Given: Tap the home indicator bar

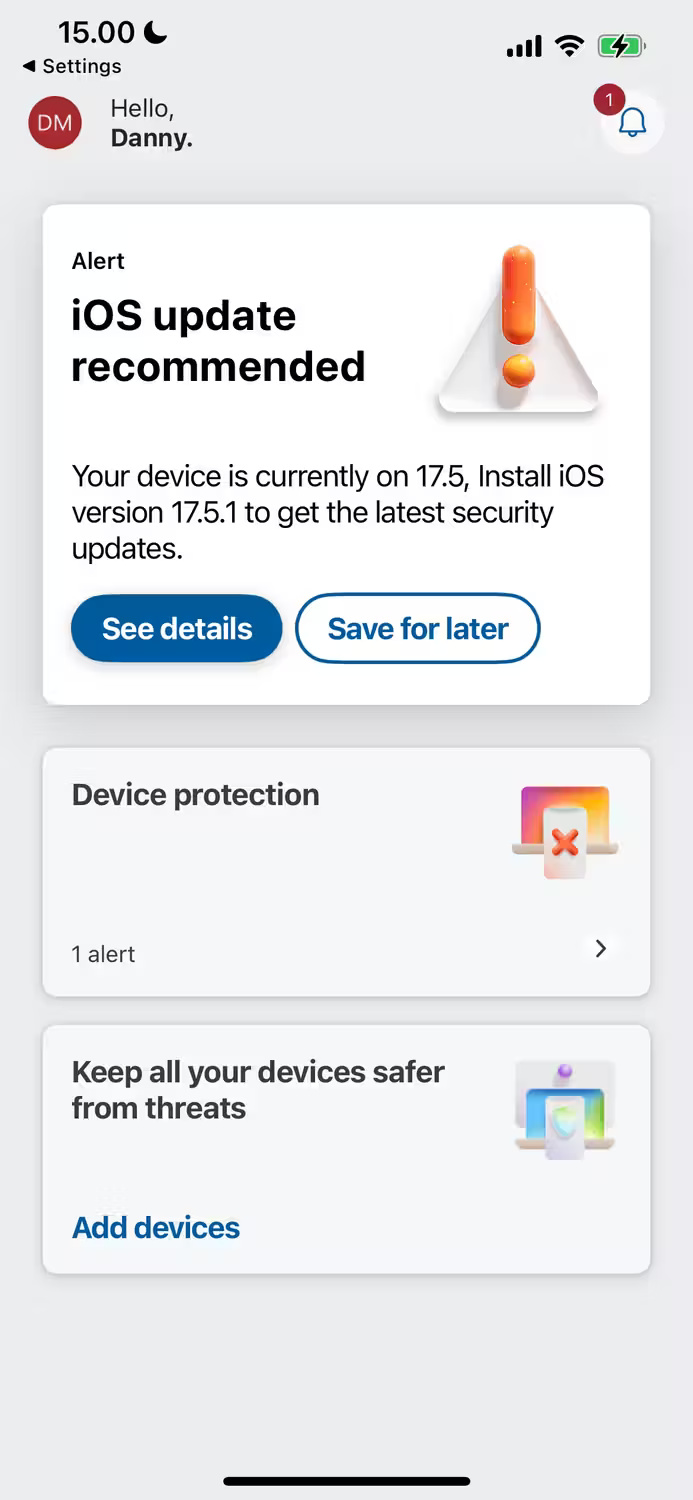Looking at the screenshot, I should pos(347,1481).
